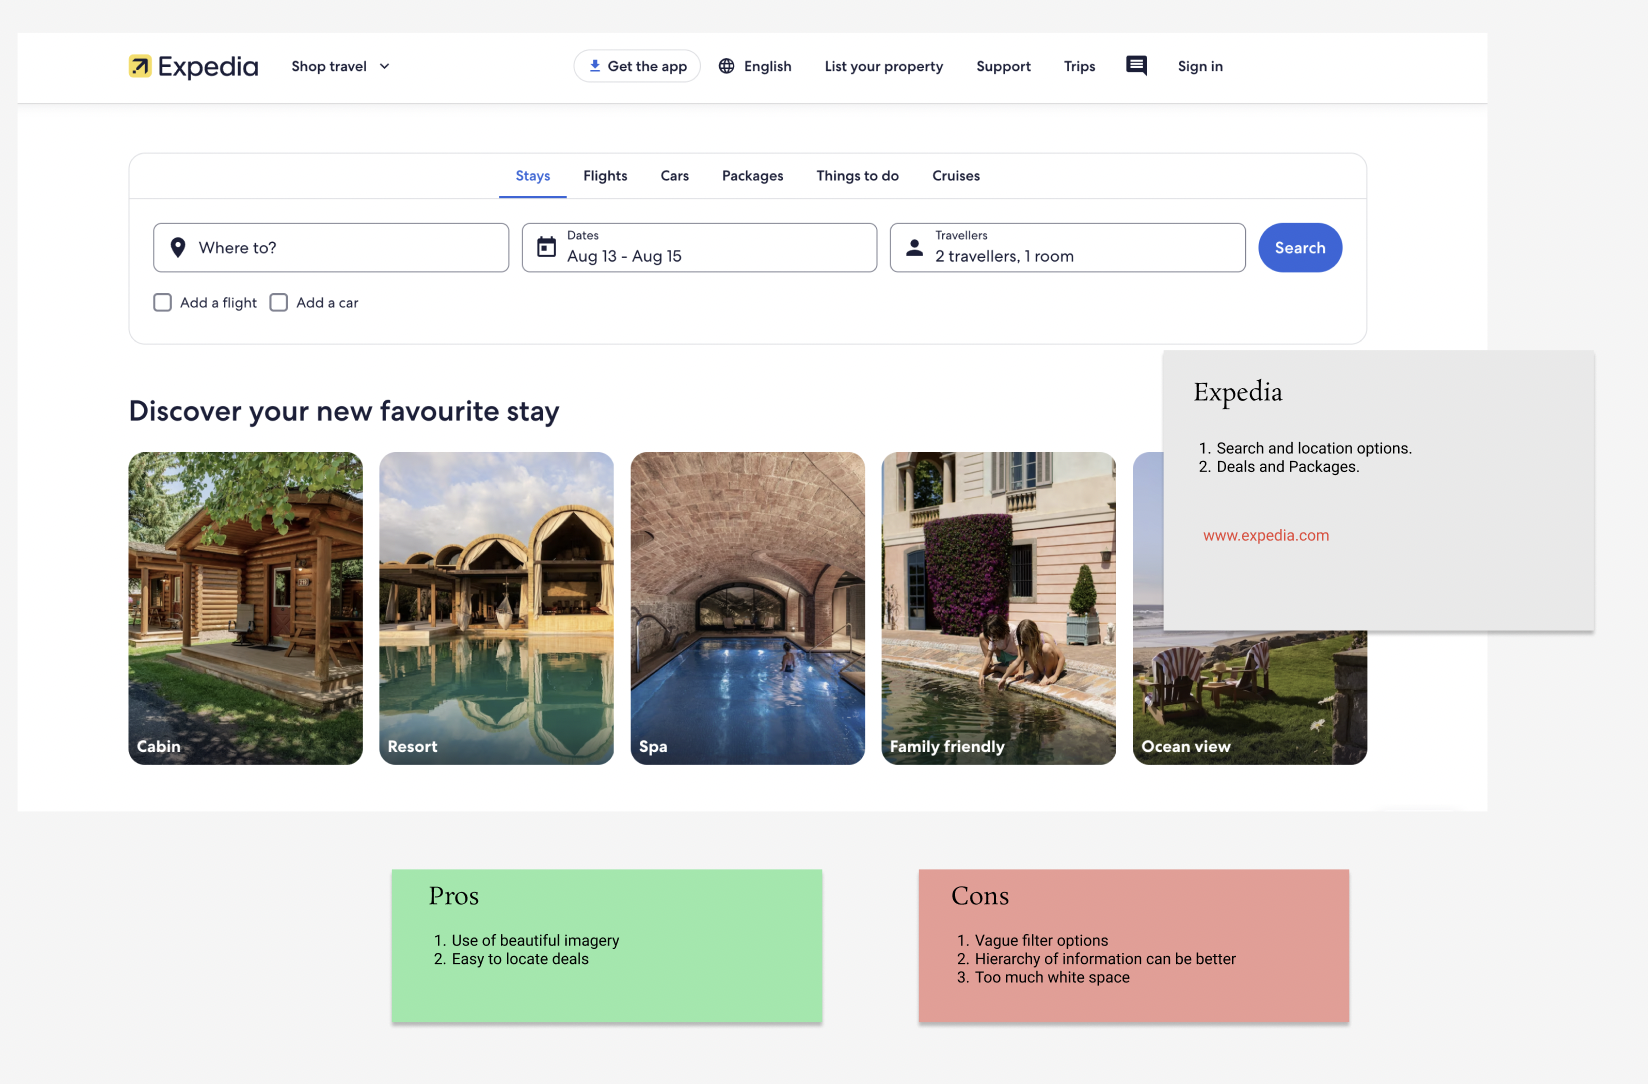The width and height of the screenshot is (1648, 1084).
Task: Open the Support link
Action: pos(1003,66)
